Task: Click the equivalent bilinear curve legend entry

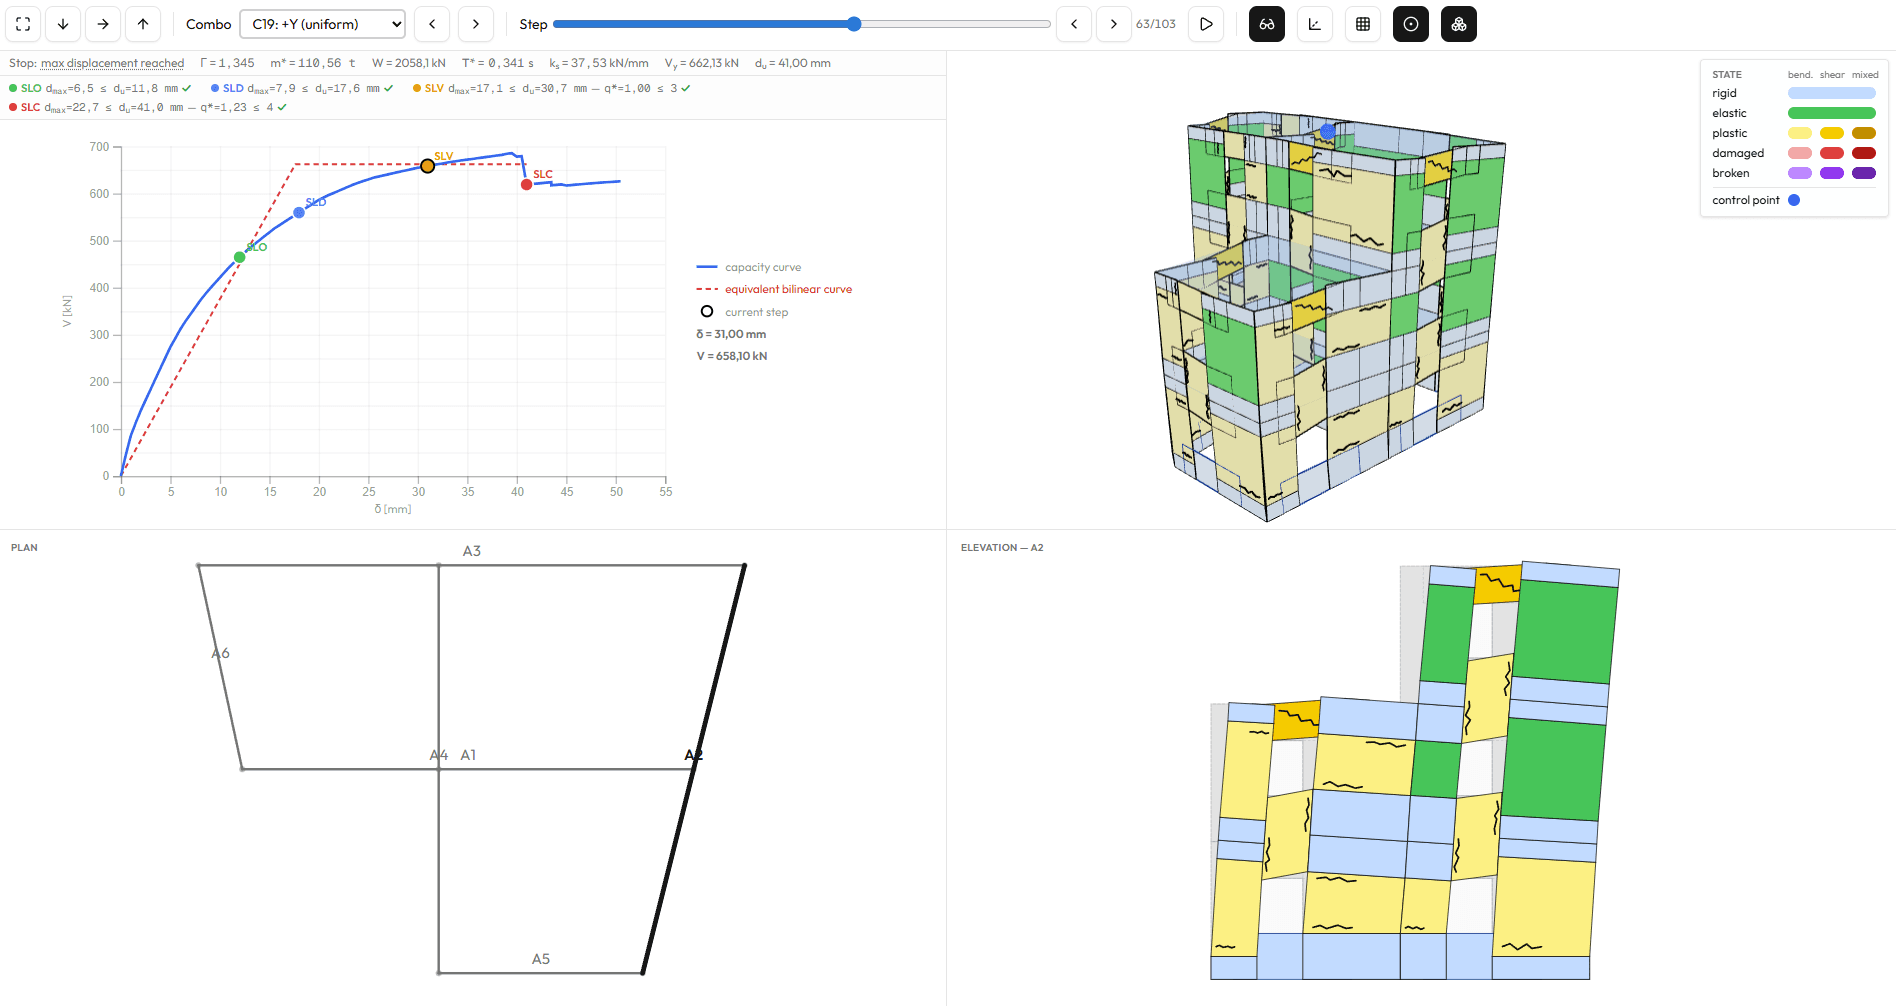Action: (x=774, y=289)
